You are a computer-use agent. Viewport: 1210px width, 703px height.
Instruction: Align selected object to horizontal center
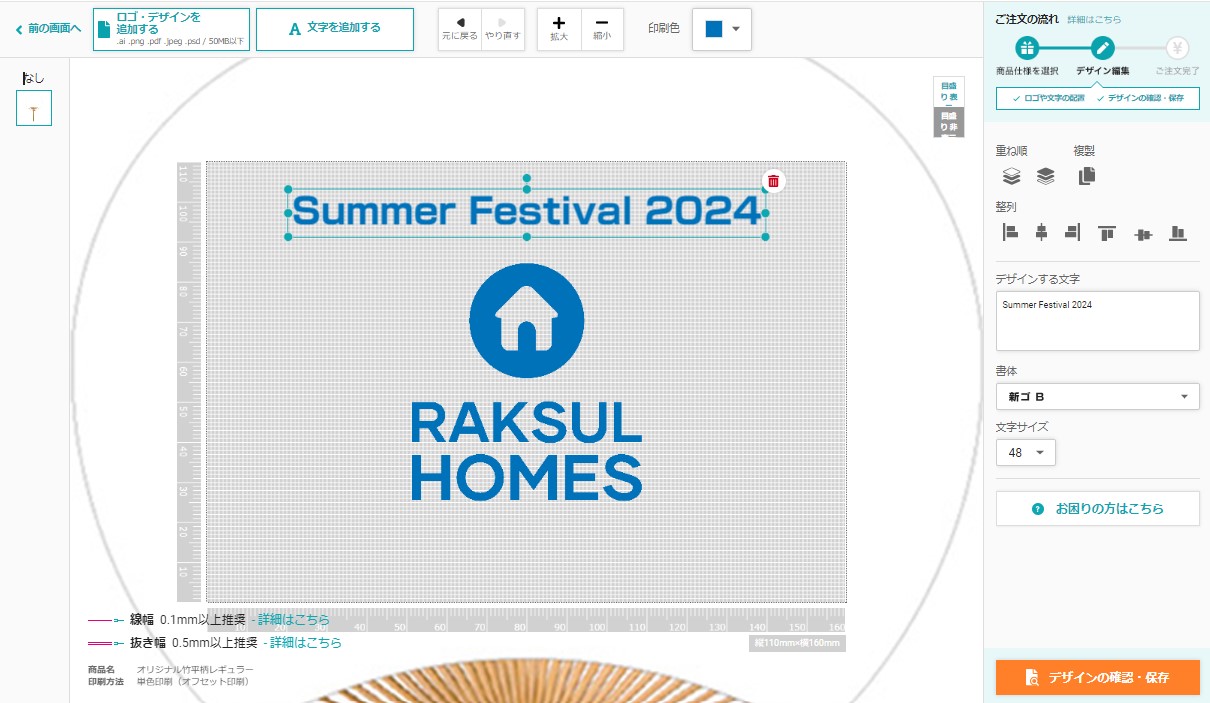point(1041,233)
